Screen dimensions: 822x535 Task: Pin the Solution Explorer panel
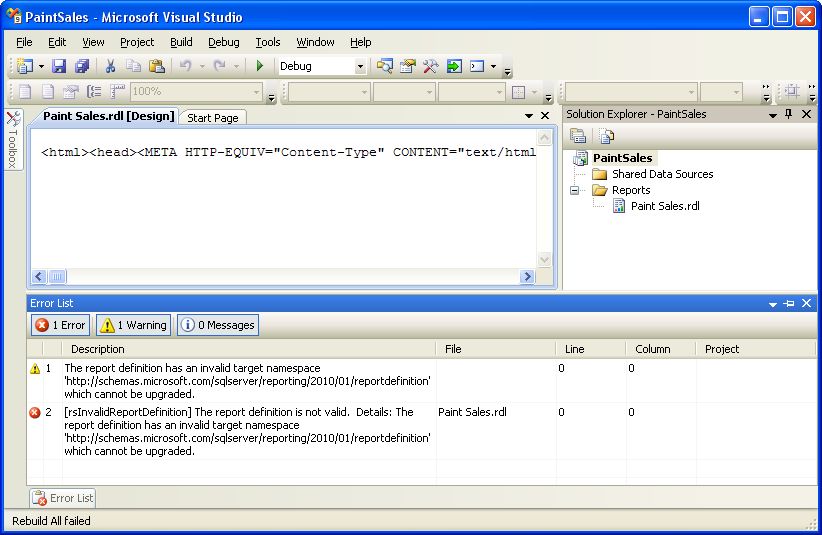(788, 114)
